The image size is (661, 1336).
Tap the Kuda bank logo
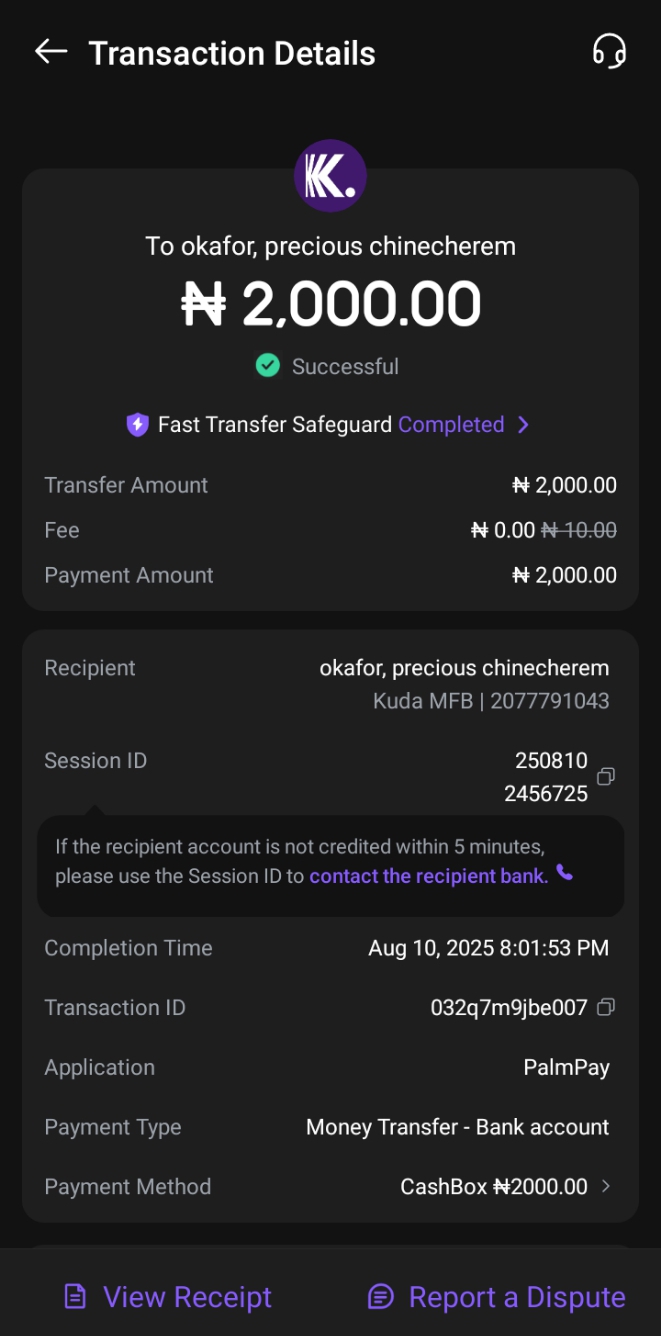pyautogui.click(x=330, y=176)
